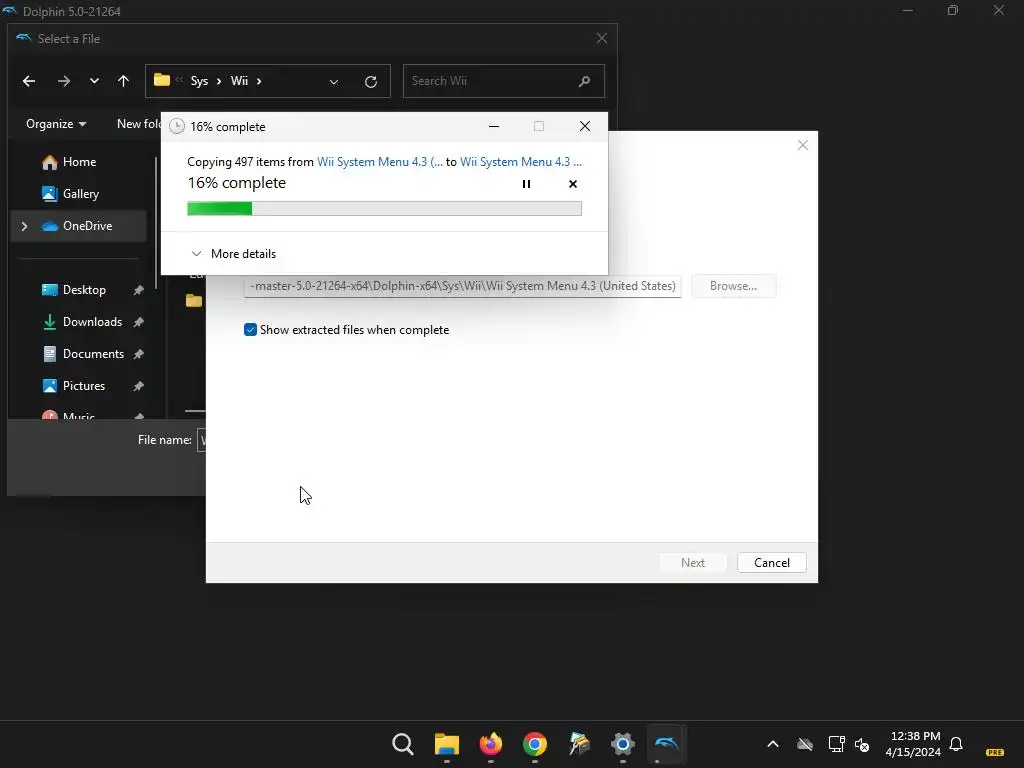This screenshot has height=768, width=1024.
Task: Select Gallery in navigation pane
Action: tap(71, 194)
